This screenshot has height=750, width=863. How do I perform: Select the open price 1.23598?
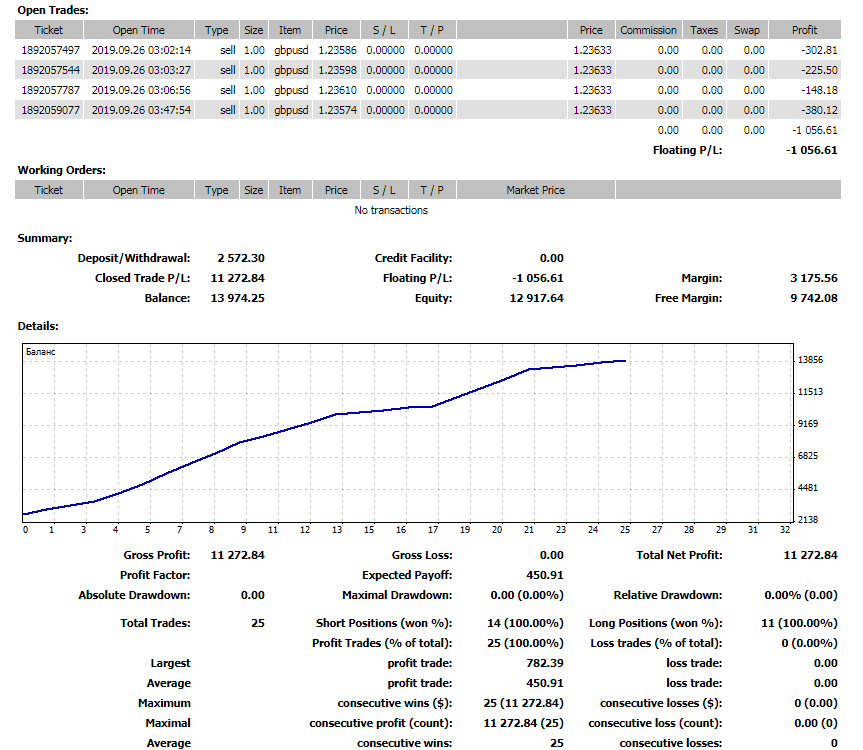point(336,70)
